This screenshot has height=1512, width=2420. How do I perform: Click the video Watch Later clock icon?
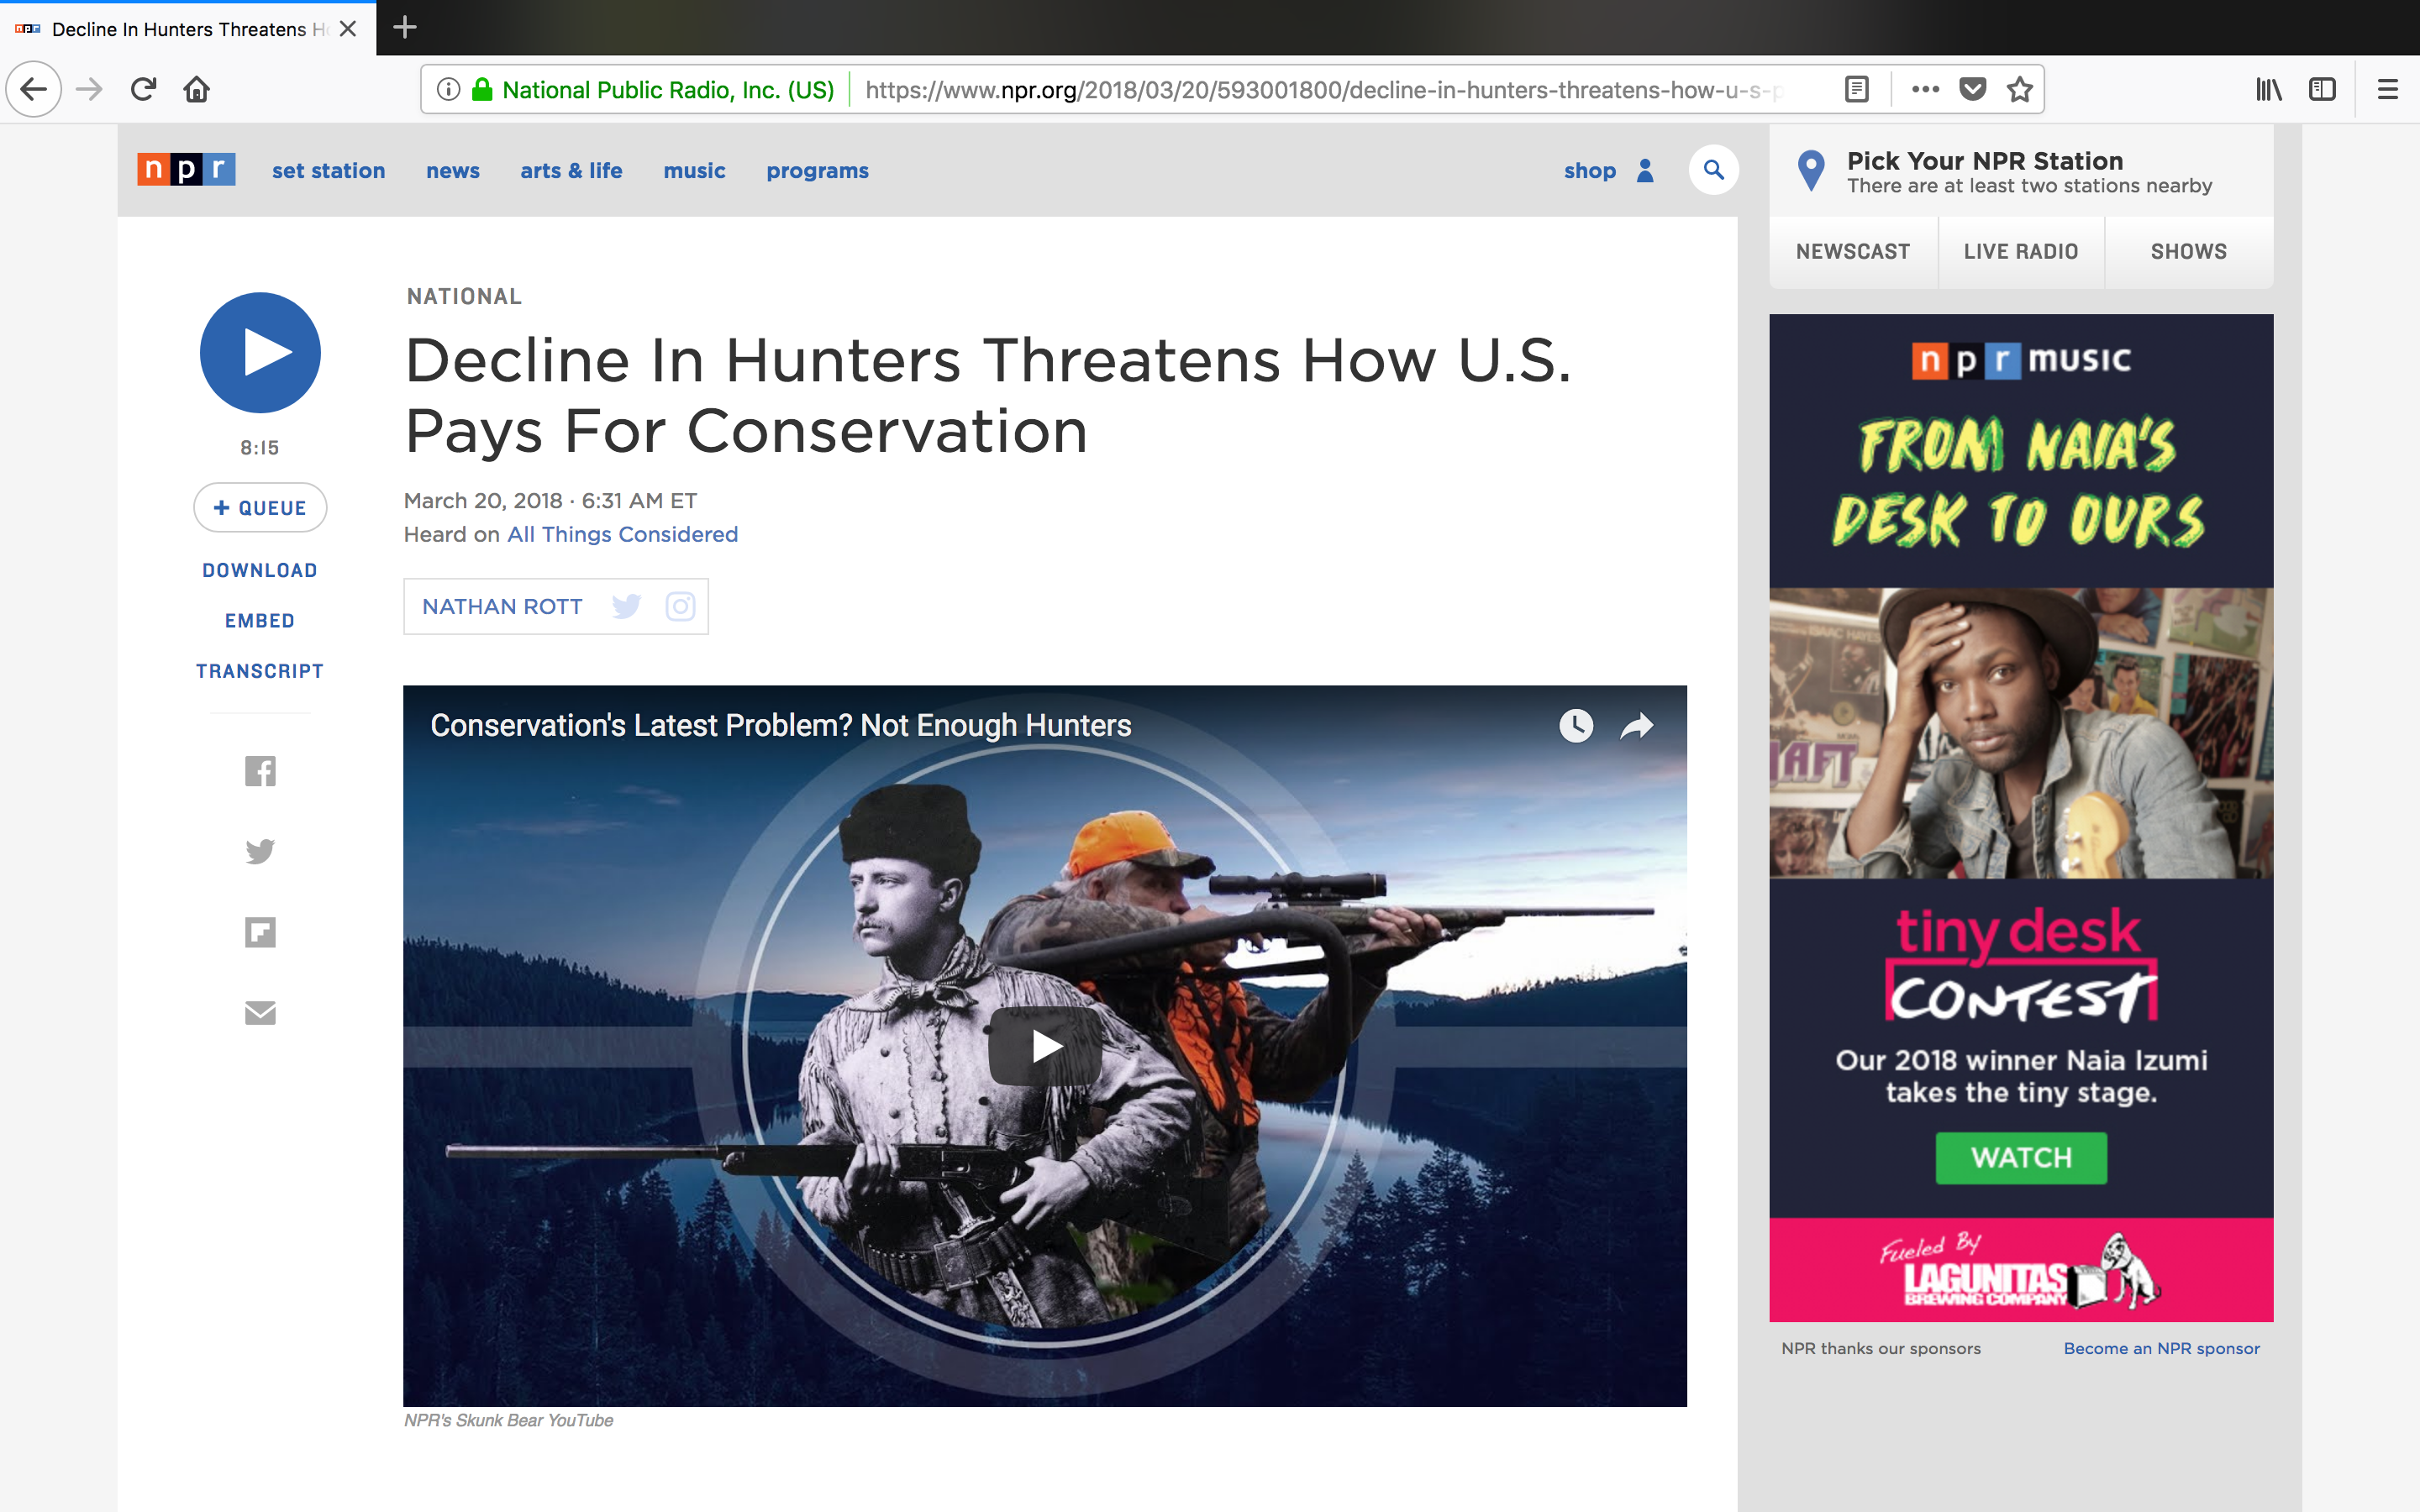tap(1576, 726)
